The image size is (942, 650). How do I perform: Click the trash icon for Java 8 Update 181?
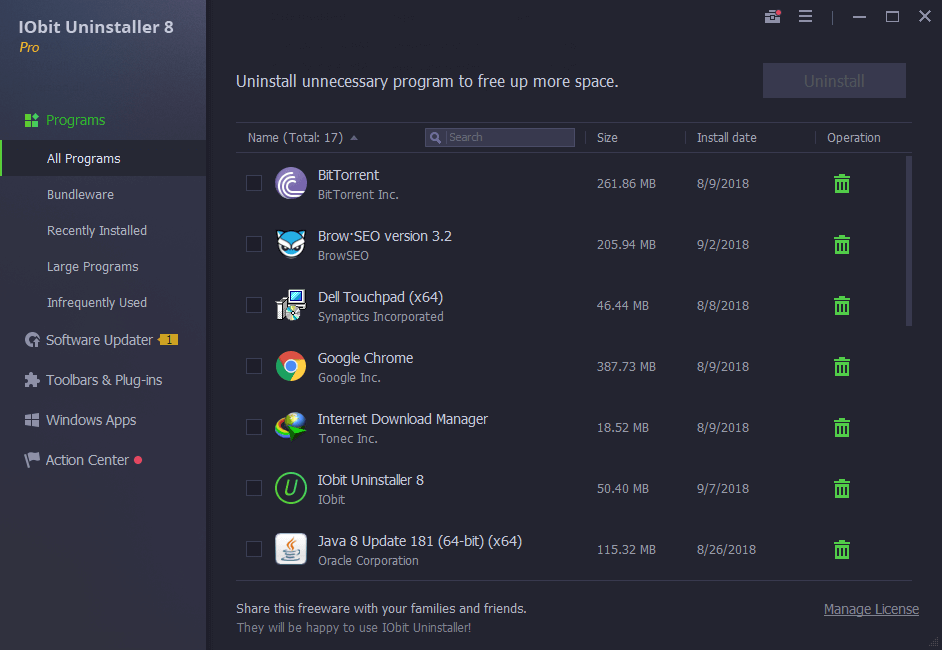point(842,550)
